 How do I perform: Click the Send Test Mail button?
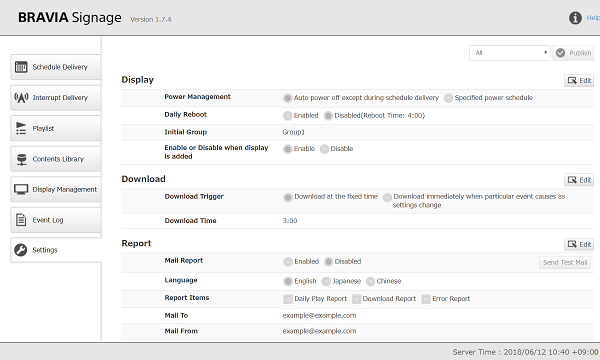click(x=565, y=262)
